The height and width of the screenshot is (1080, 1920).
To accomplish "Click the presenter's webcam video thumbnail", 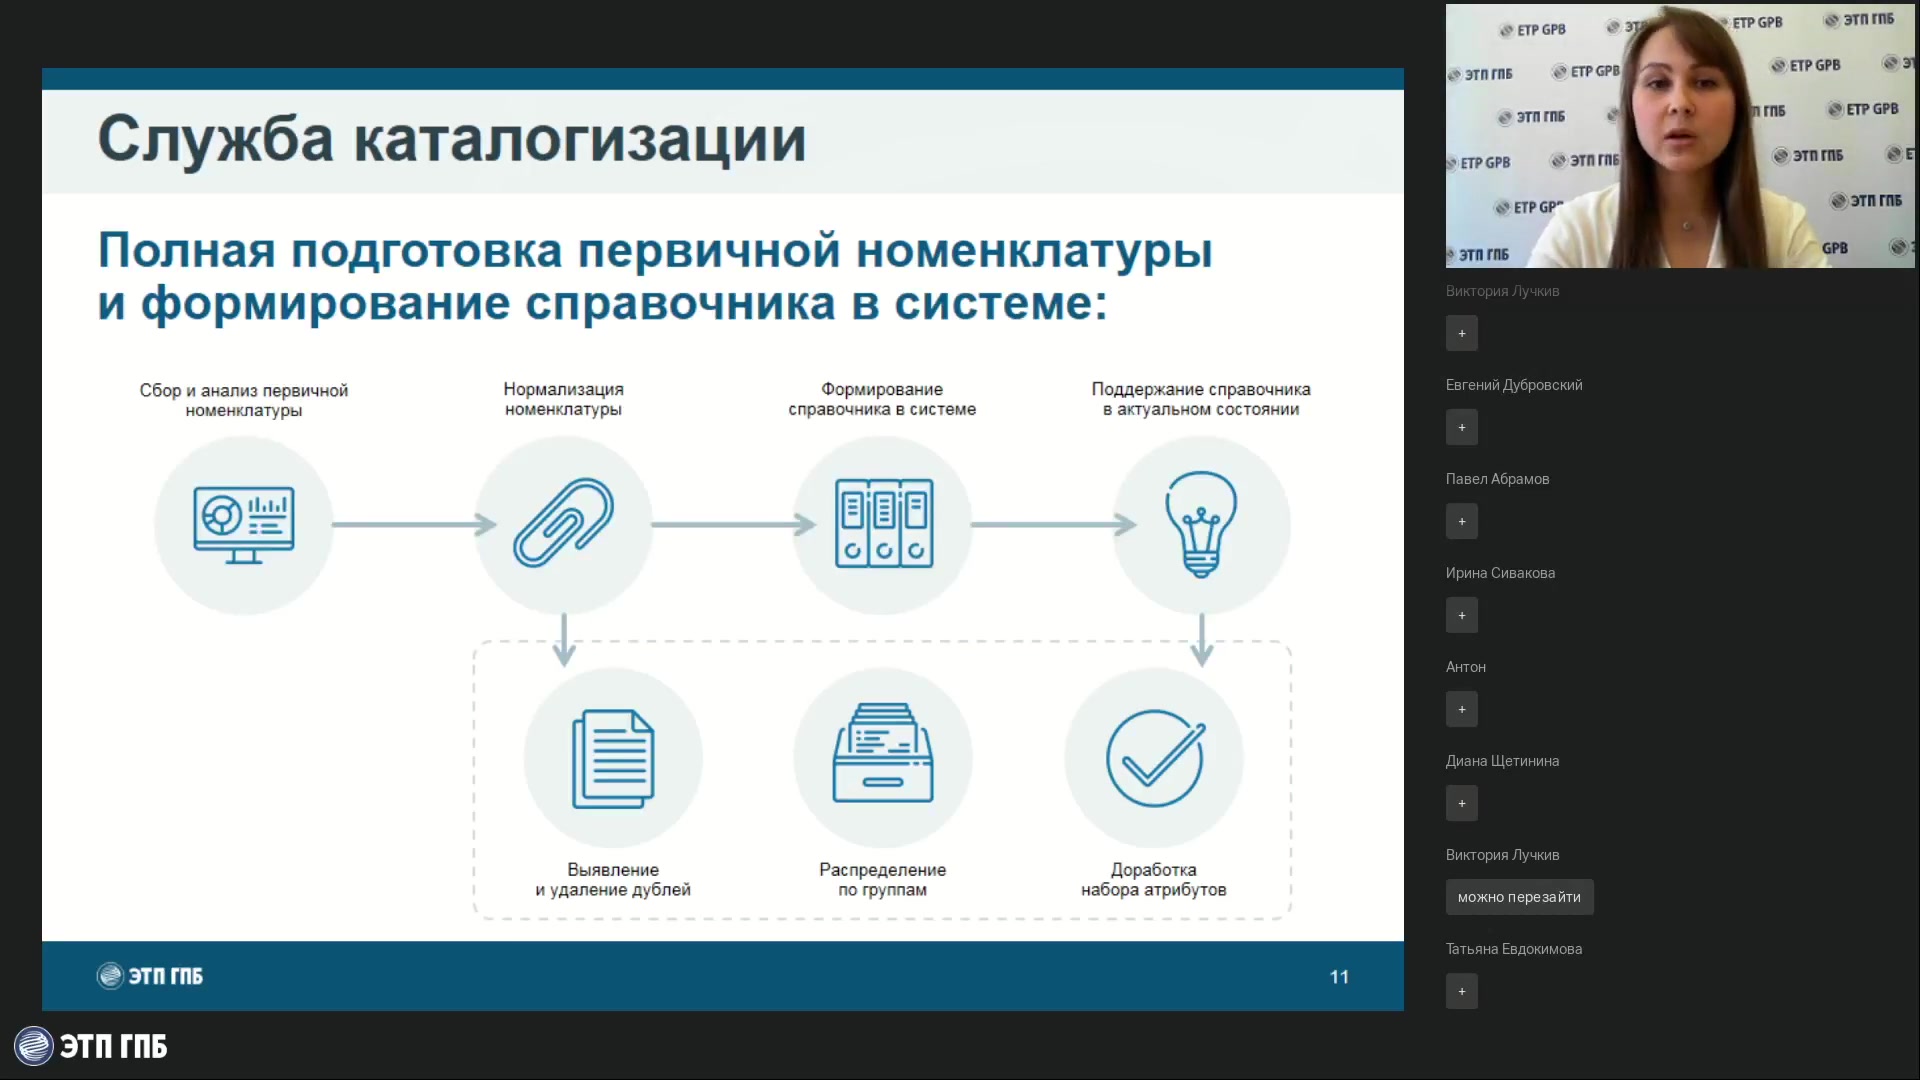I will (1680, 135).
